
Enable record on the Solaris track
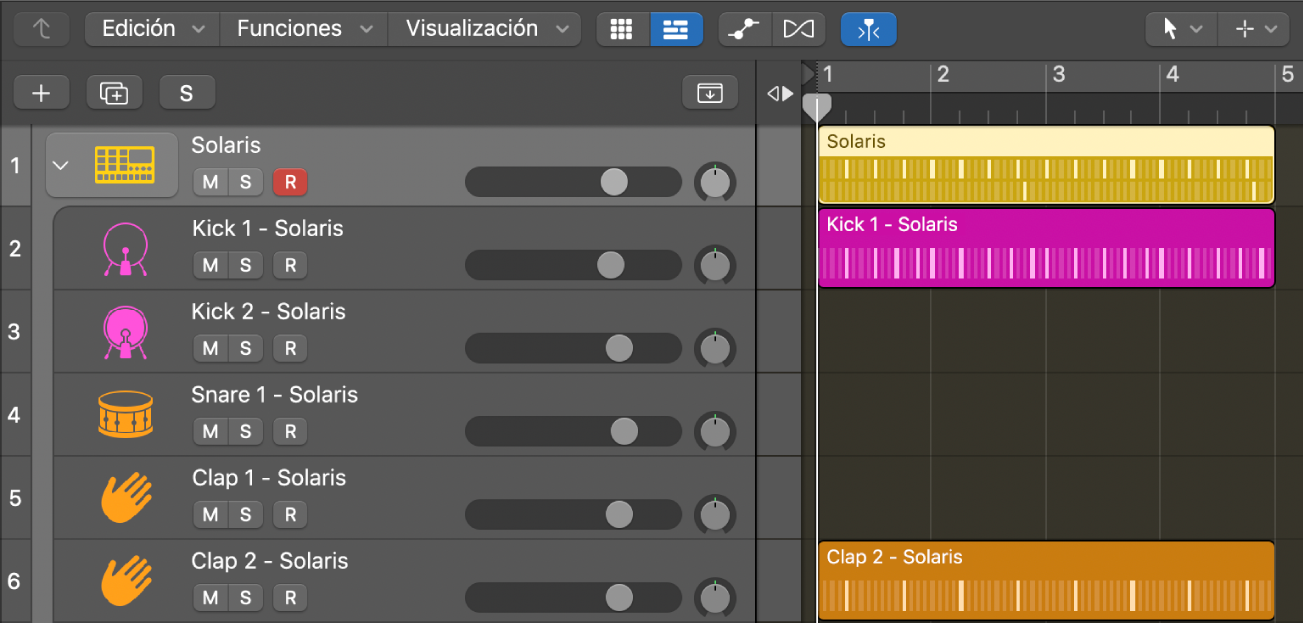pos(289,182)
